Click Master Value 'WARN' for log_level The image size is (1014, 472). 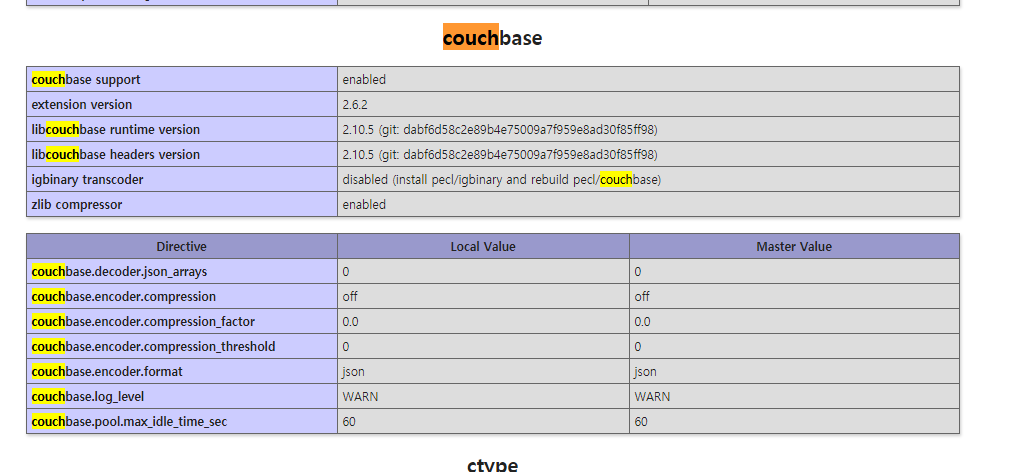point(653,396)
